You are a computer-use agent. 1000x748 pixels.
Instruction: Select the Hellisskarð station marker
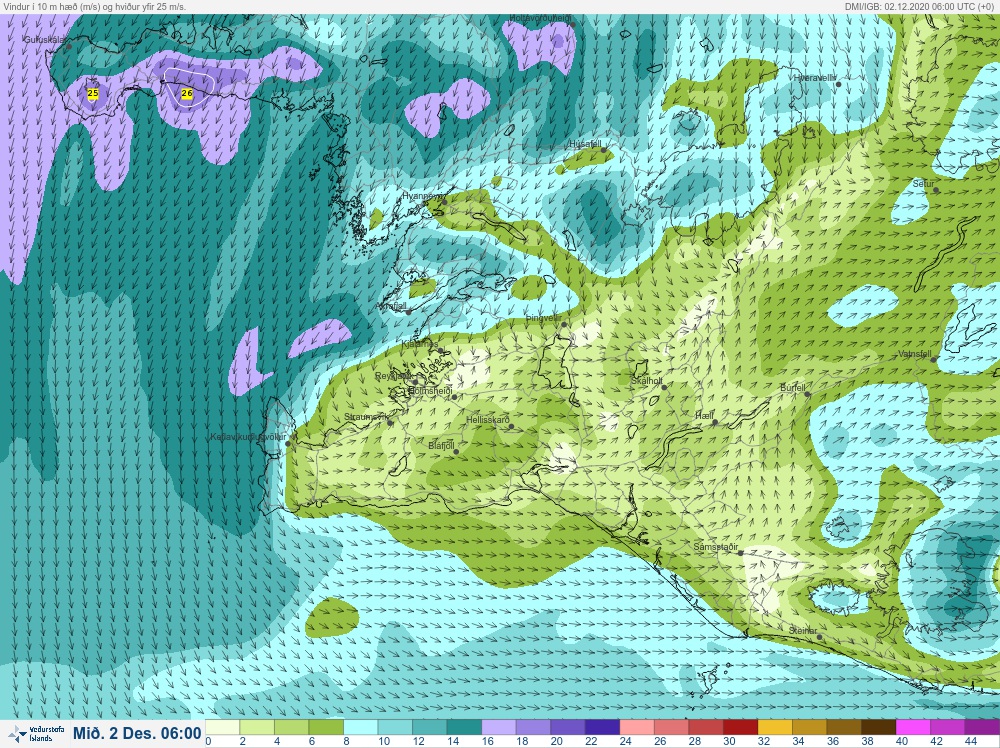(x=511, y=426)
